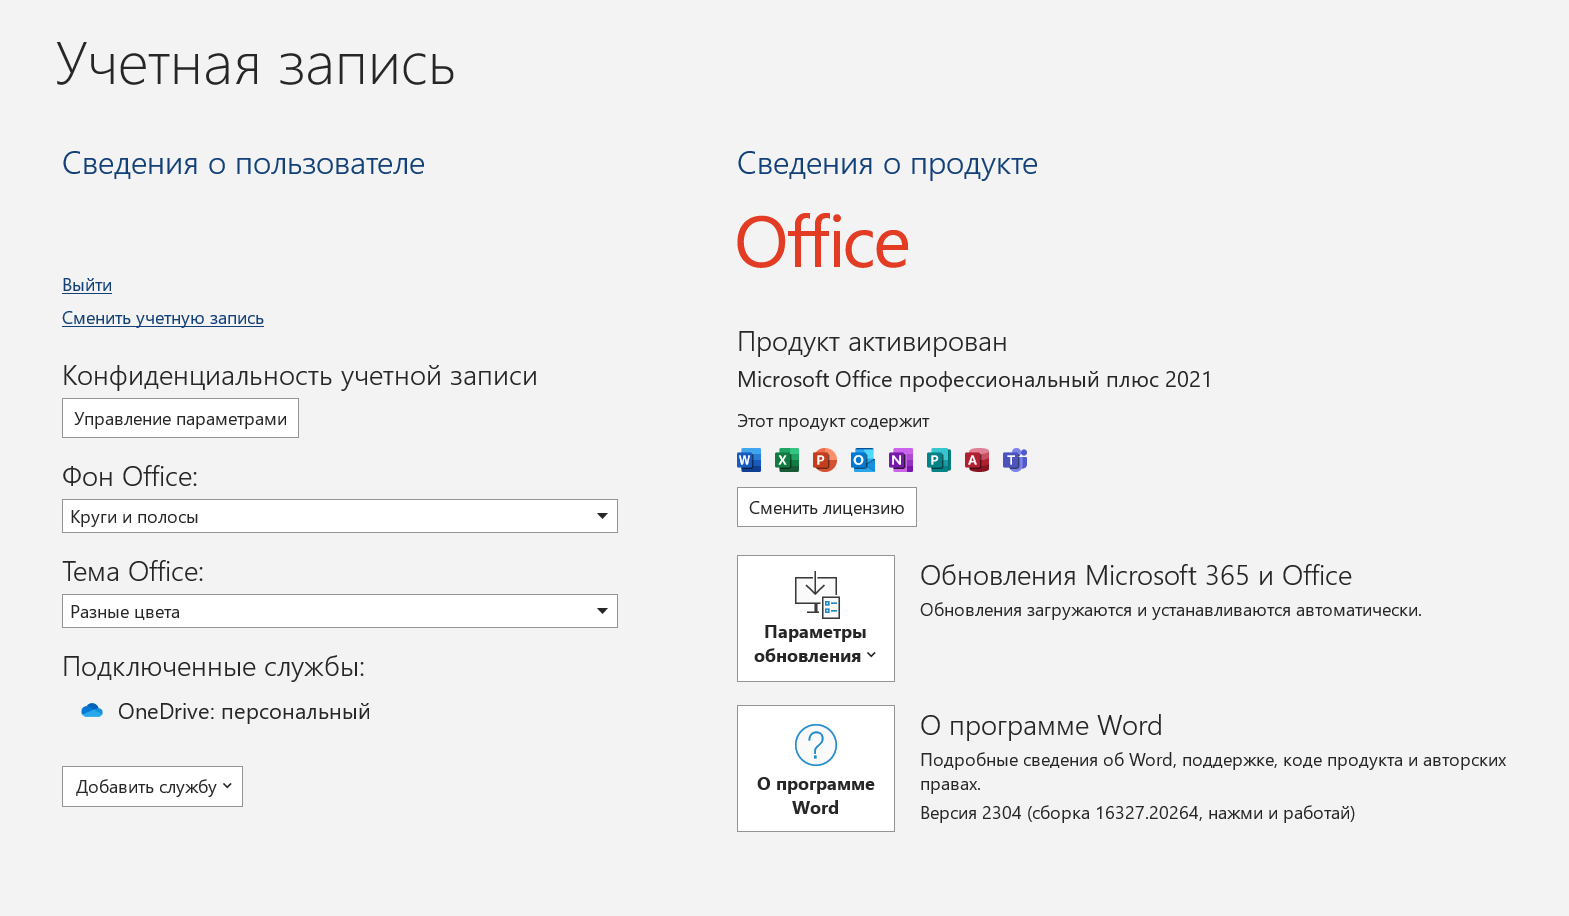This screenshot has height=916, width=1569.
Task: Click the OneNote app icon
Action: point(900,460)
